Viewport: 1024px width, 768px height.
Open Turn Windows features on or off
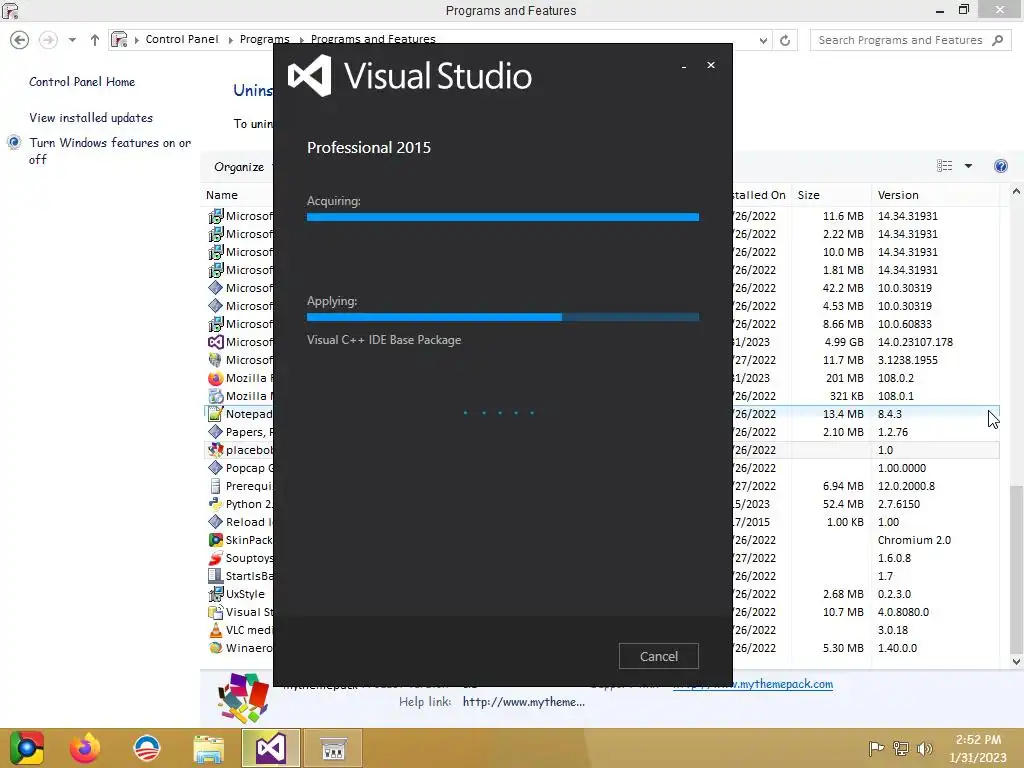click(110, 151)
